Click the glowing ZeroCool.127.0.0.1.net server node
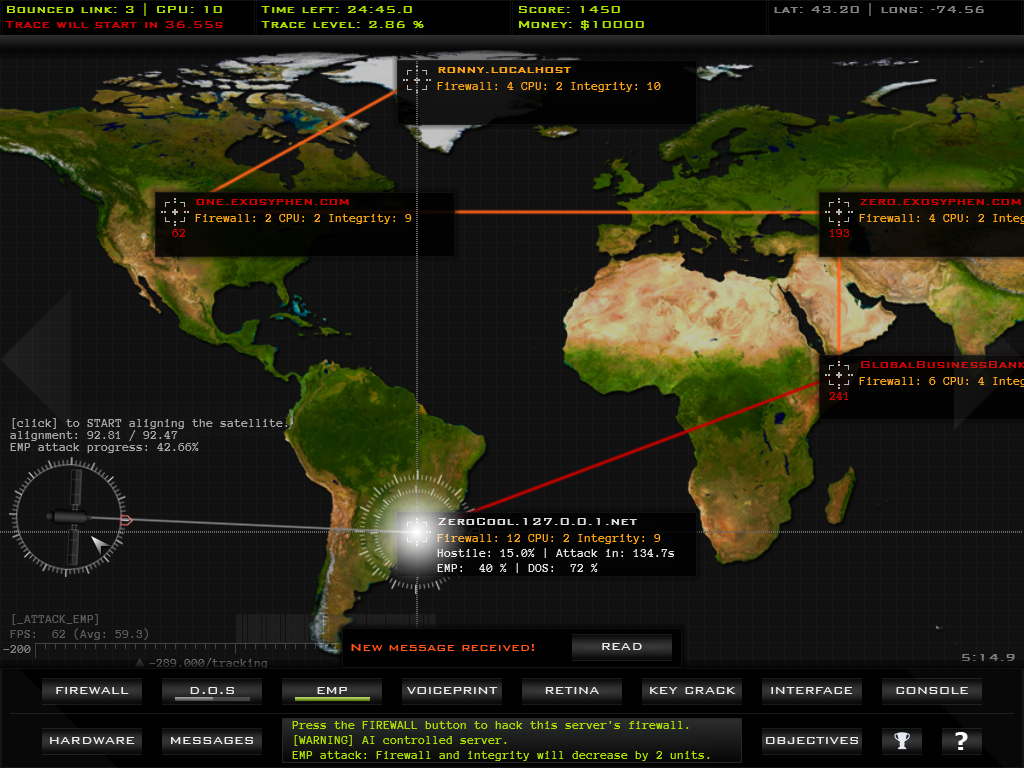 tap(415, 532)
